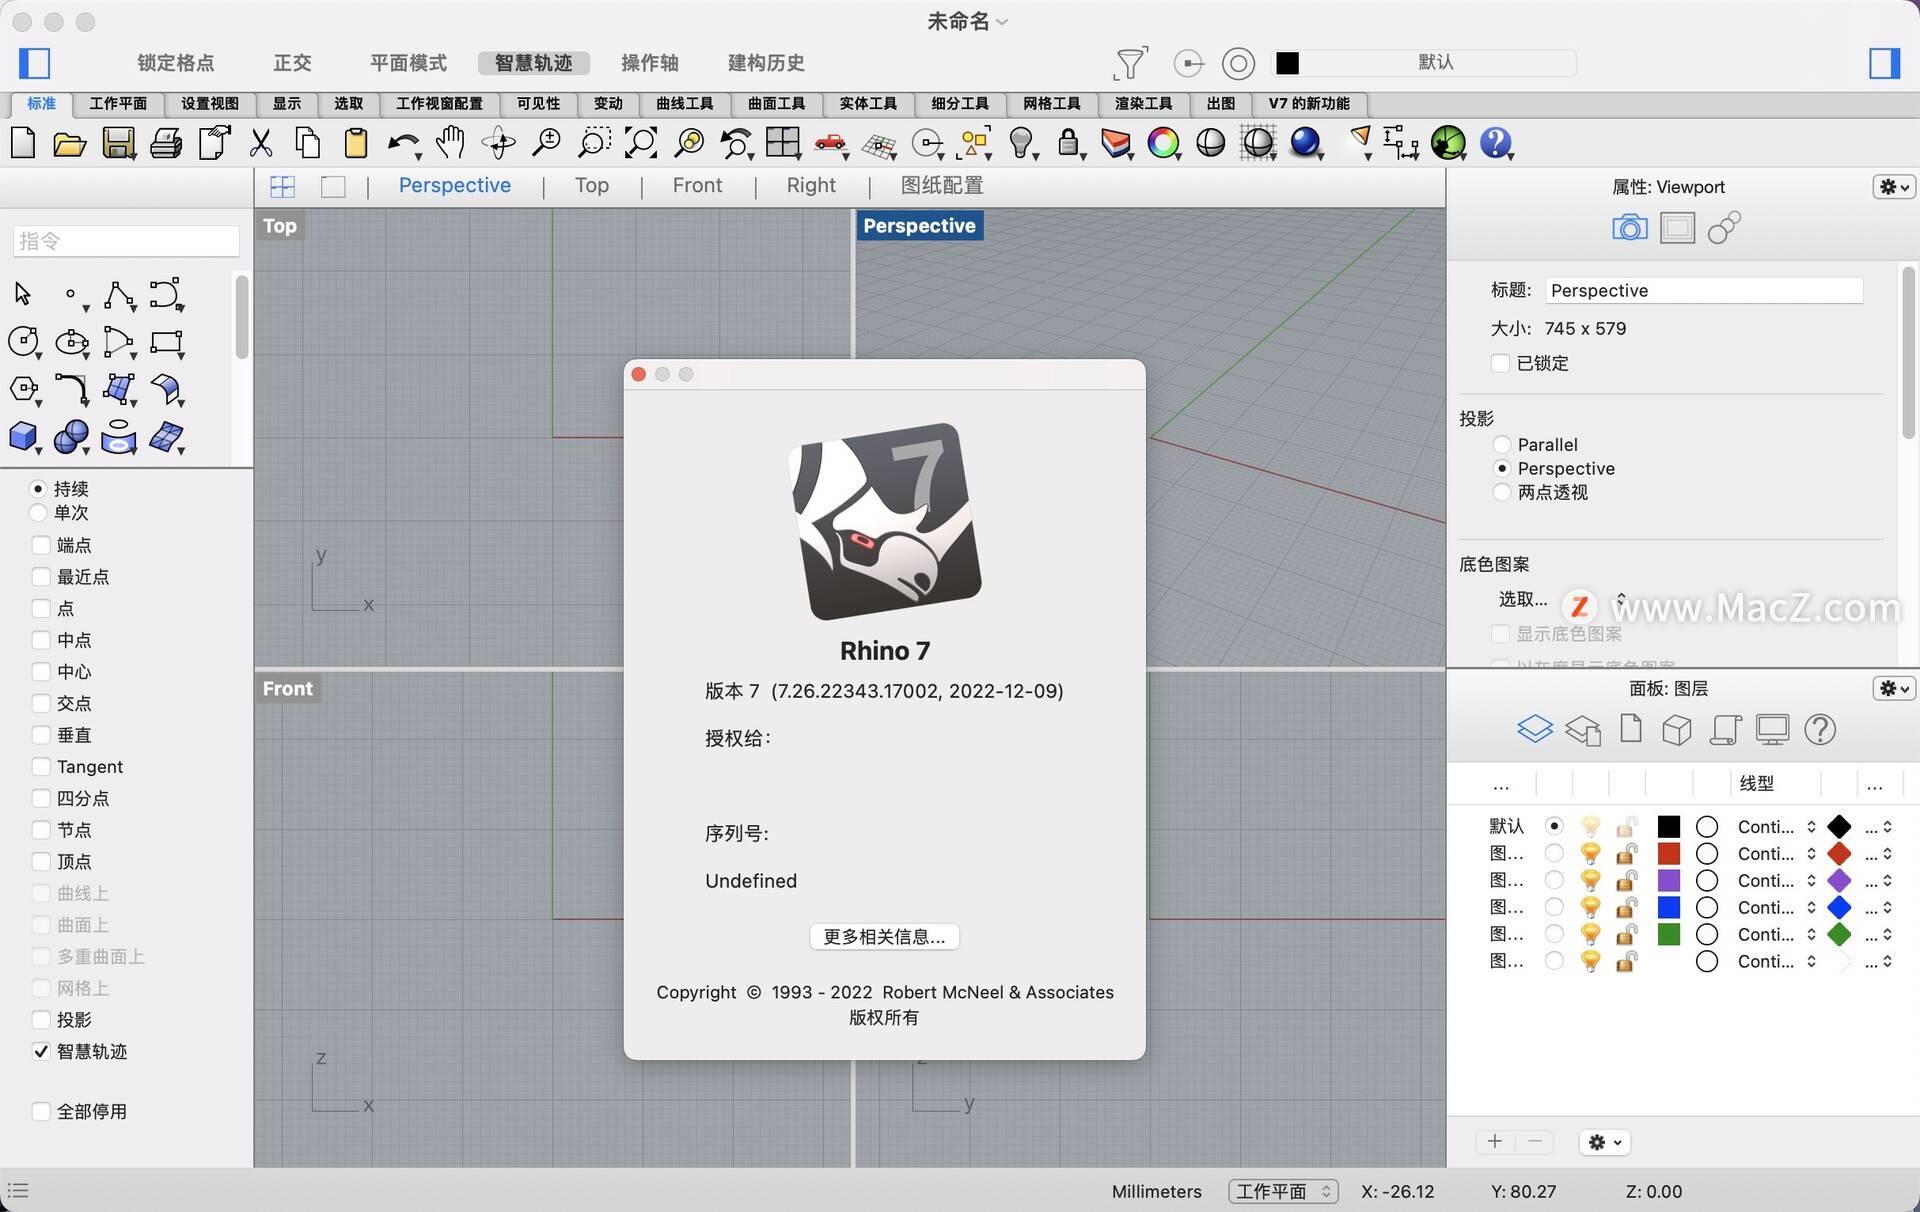Click the Curve tools icon in toolbar

(x=683, y=102)
